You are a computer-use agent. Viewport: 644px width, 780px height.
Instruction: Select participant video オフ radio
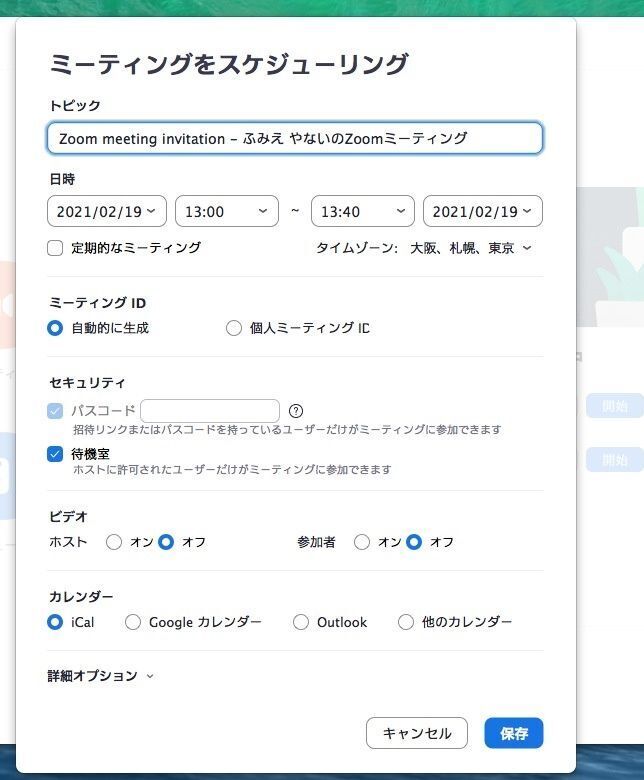(414, 542)
